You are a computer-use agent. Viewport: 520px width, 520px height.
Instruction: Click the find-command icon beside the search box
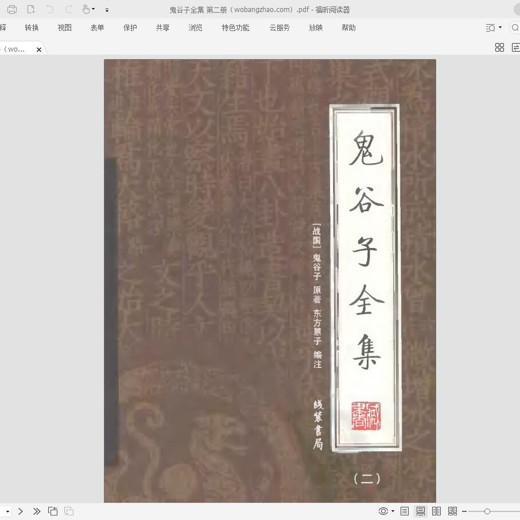click(490, 28)
